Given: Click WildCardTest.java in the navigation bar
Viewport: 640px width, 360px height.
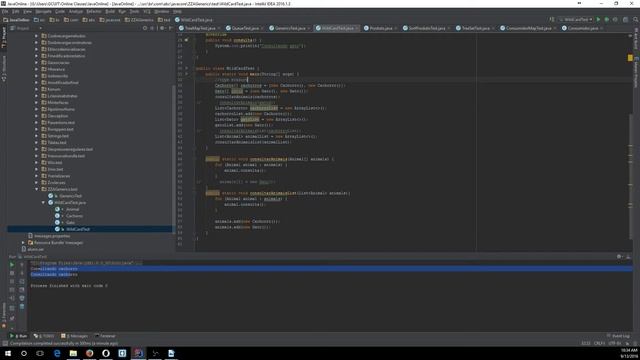Looking at the screenshot, I should [193, 20].
